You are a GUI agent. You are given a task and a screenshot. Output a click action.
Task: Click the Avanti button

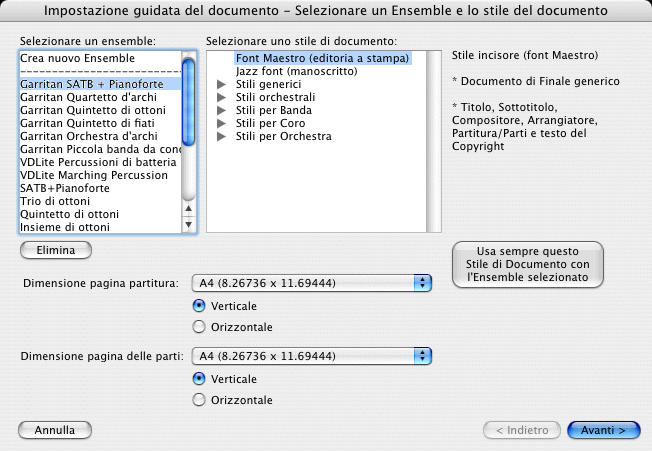pyautogui.click(x=603, y=430)
